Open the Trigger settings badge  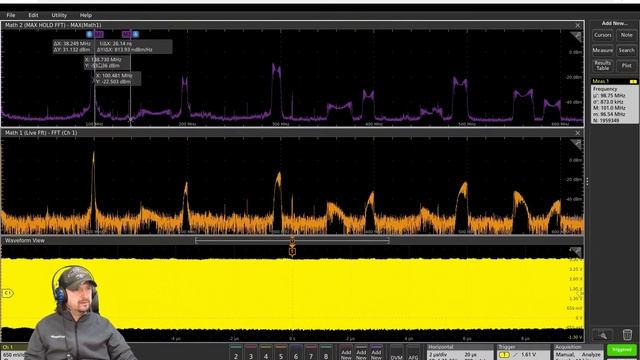click(x=523, y=352)
